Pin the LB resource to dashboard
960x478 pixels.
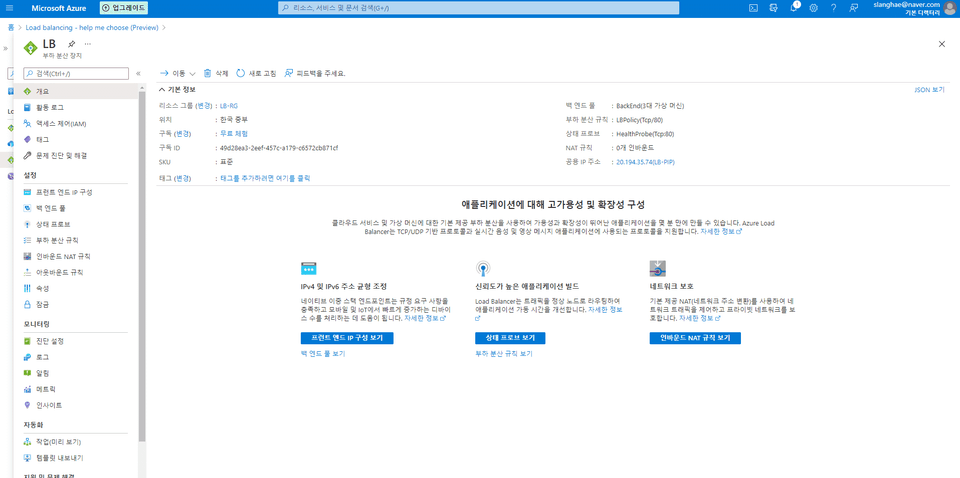[71, 44]
